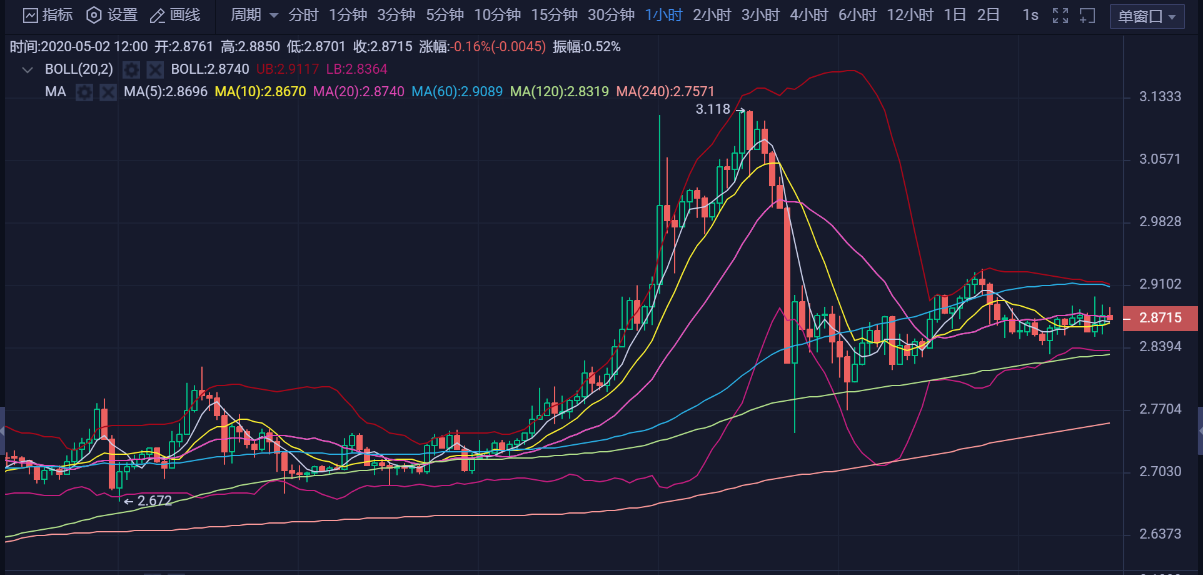Open the 指标 indicators panel
1203x575 pixels.
point(47,15)
